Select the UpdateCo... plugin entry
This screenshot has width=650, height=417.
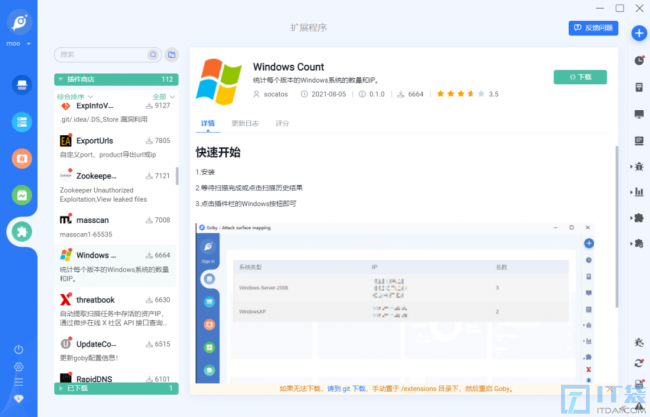pos(115,350)
